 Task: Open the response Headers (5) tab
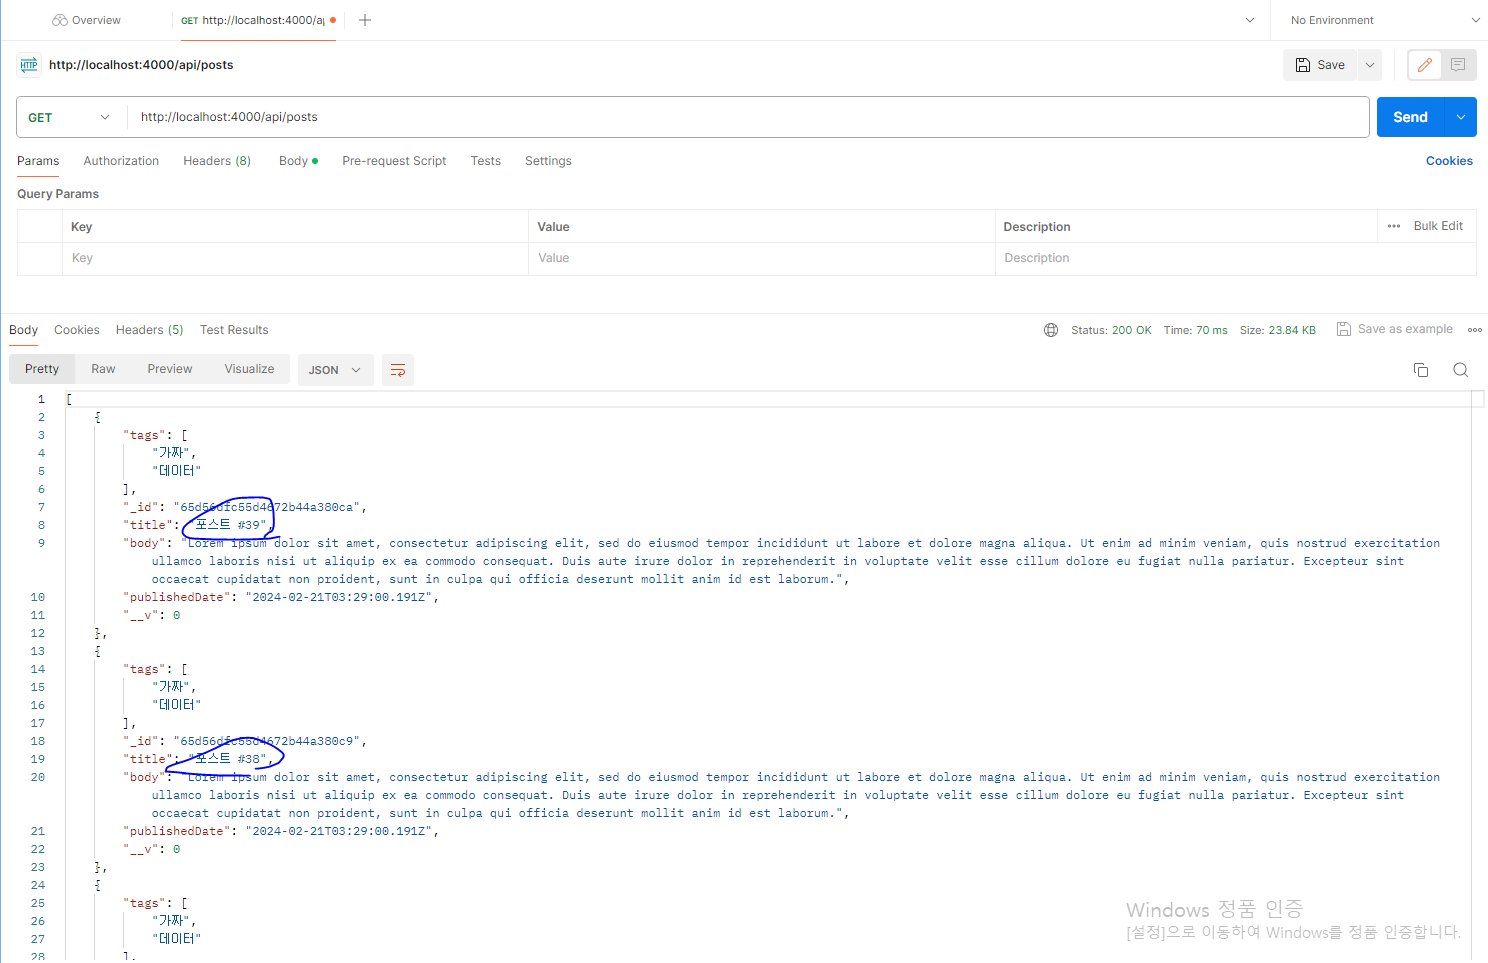coord(150,330)
